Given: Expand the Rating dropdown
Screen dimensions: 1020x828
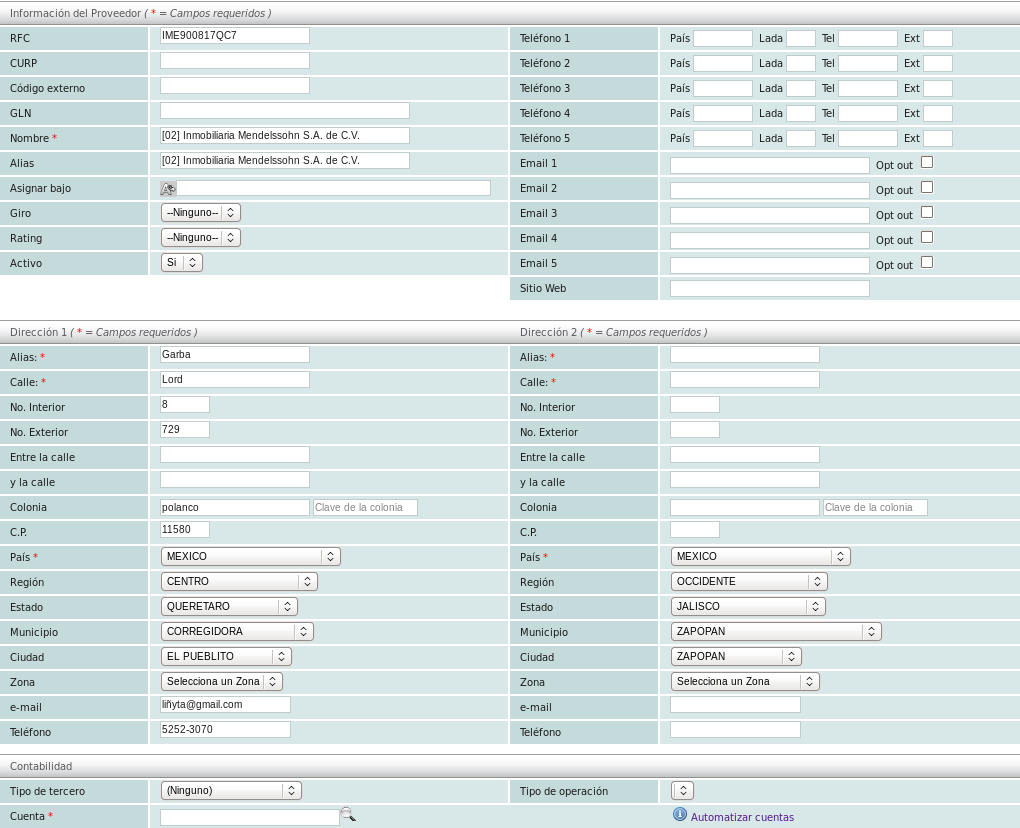Looking at the screenshot, I should 200,237.
